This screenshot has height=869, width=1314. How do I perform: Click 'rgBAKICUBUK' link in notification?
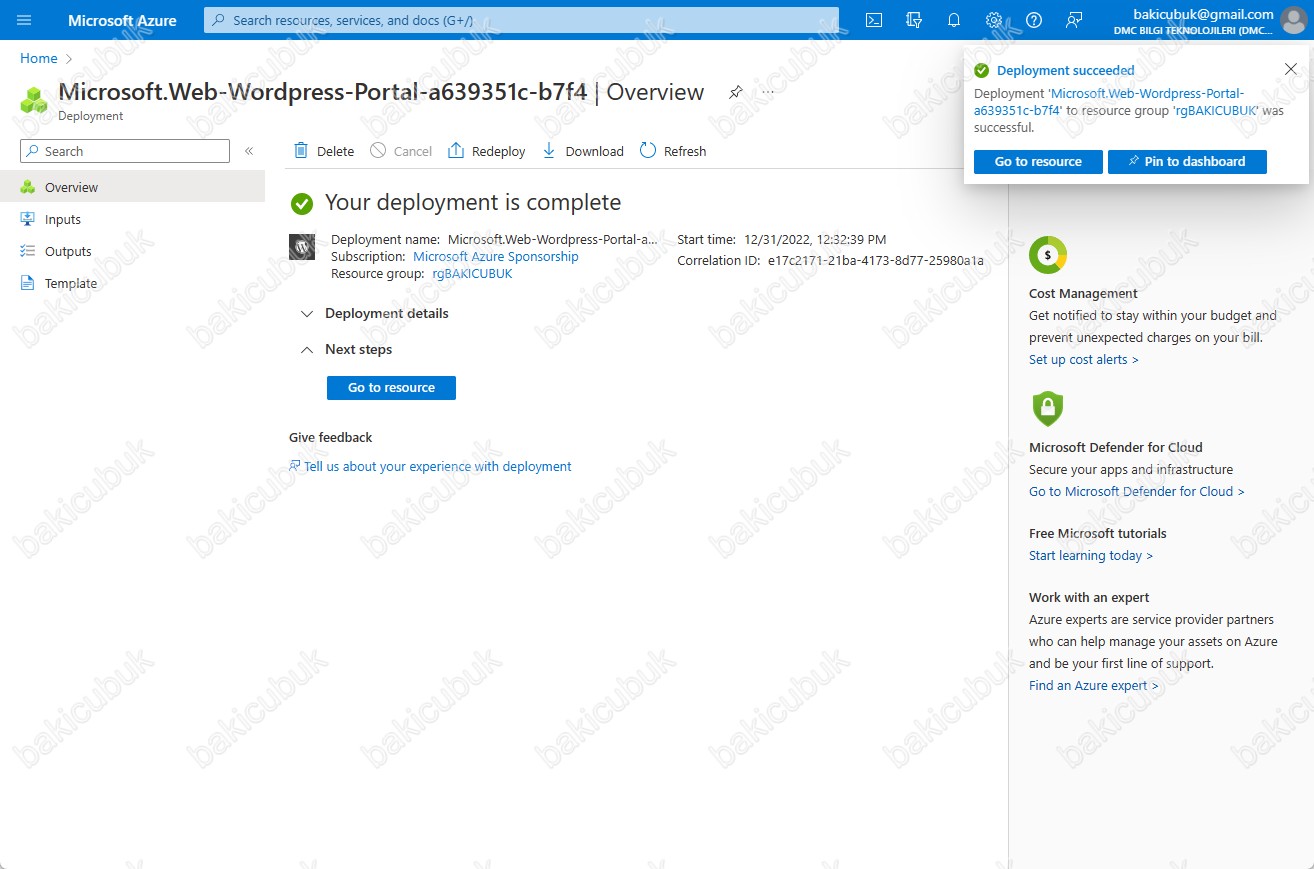(x=1215, y=111)
